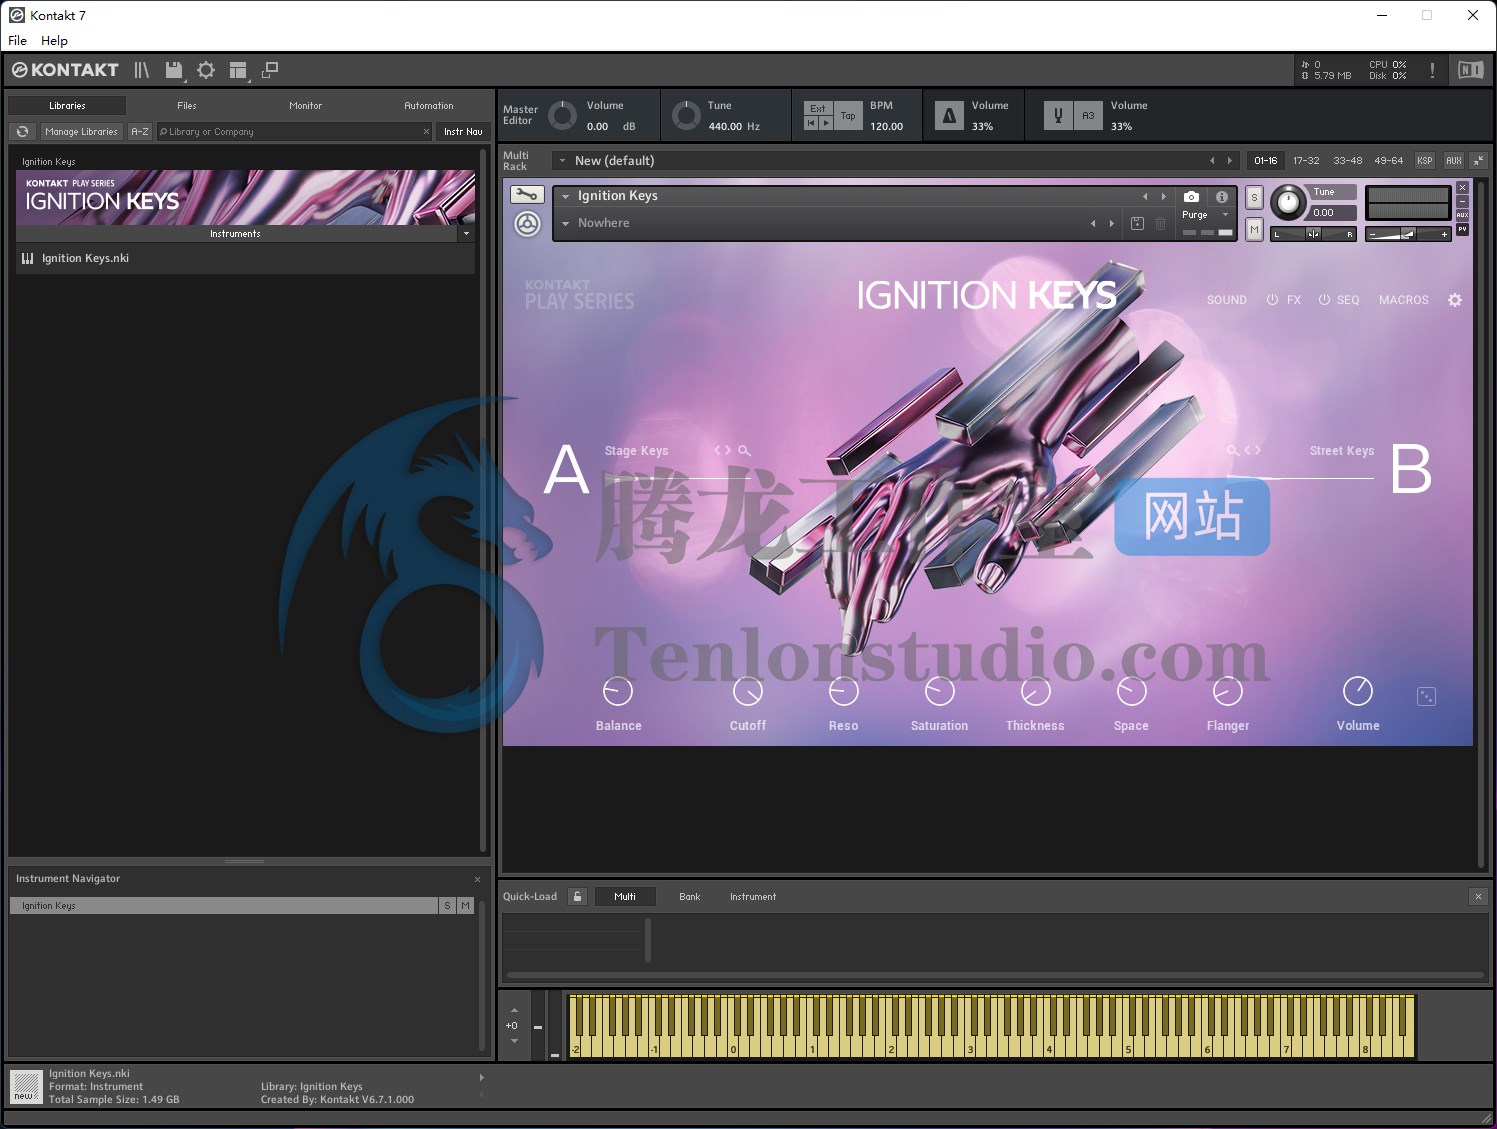Screen dimensions: 1497x1129
Task: Lock the Quick-Load pane
Action: [577, 896]
